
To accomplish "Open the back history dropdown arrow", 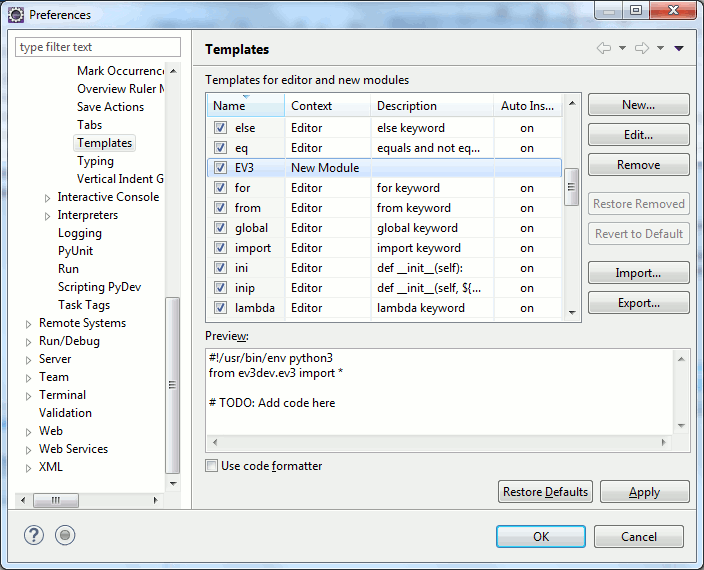I will [x=622, y=48].
